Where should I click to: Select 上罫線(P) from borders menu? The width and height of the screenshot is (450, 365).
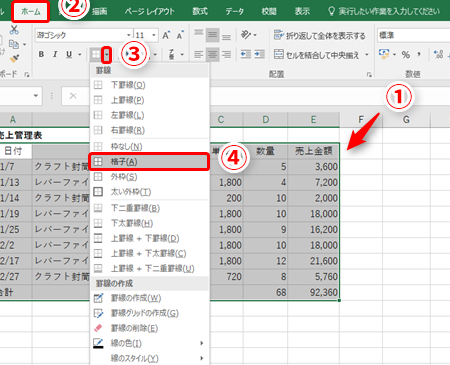click(x=149, y=100)
